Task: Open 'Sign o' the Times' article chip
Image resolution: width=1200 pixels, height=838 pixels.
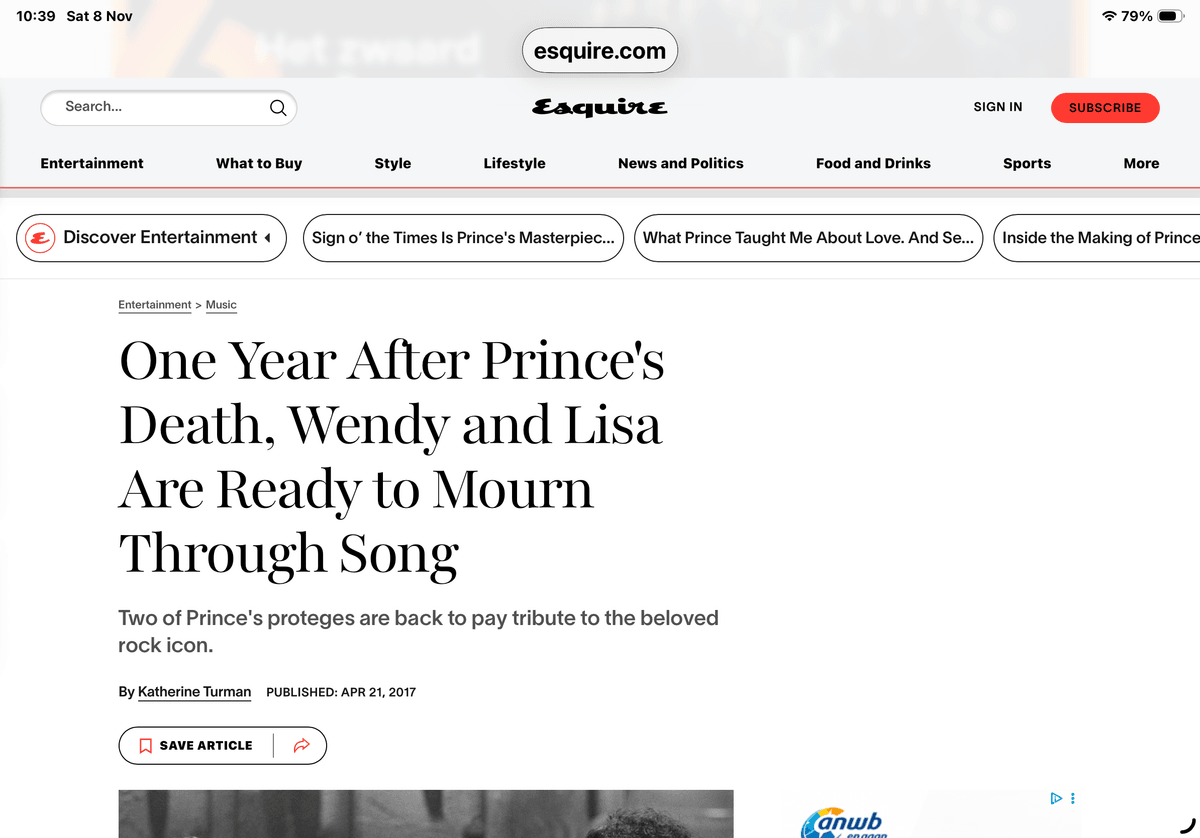Action: [463, 238]
